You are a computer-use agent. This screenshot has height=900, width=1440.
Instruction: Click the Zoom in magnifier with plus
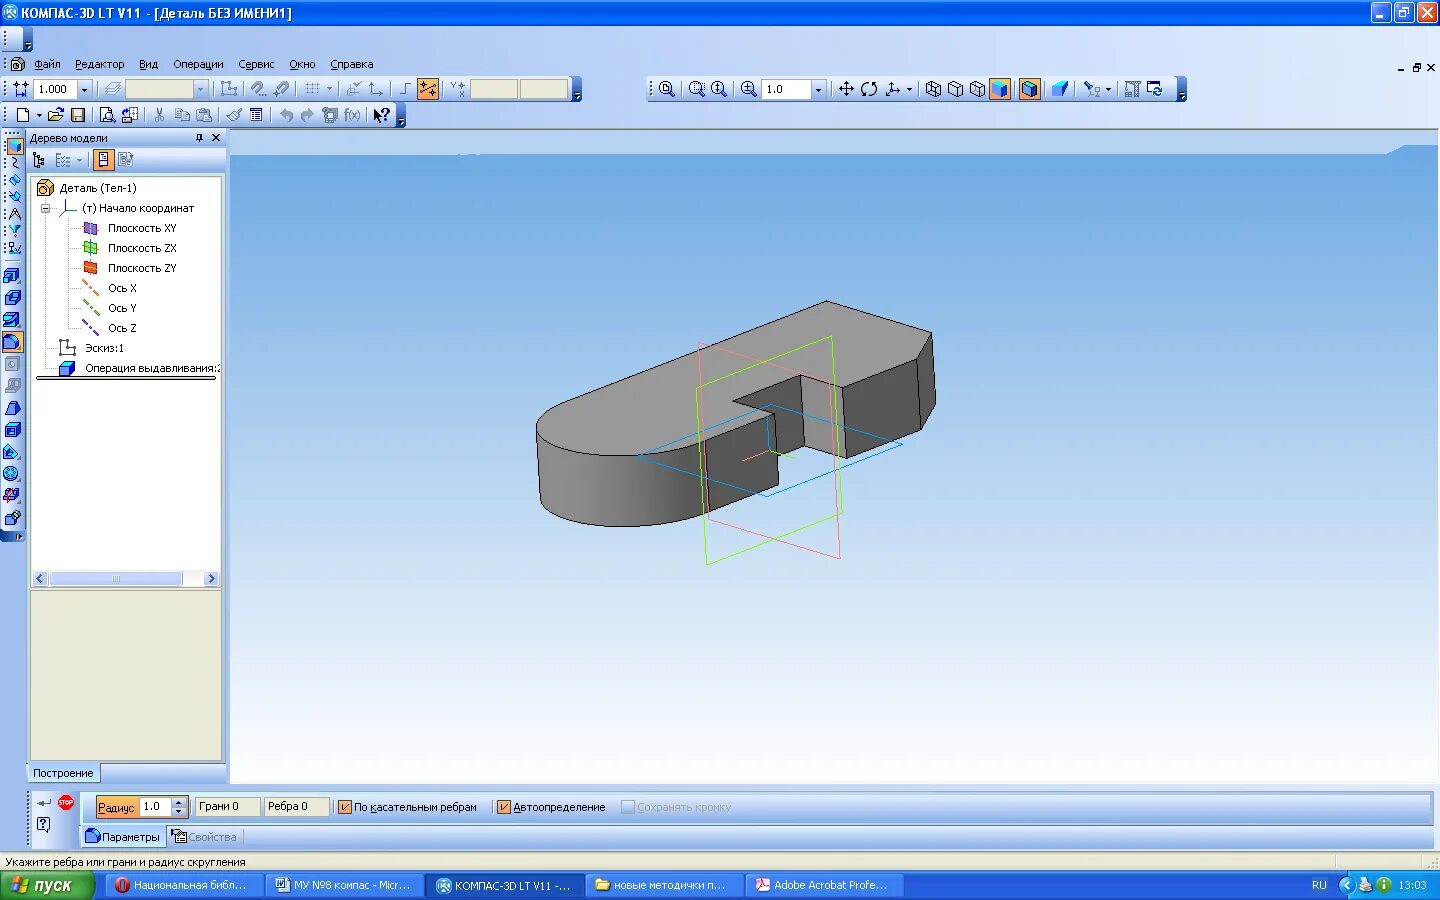(748, 89)
